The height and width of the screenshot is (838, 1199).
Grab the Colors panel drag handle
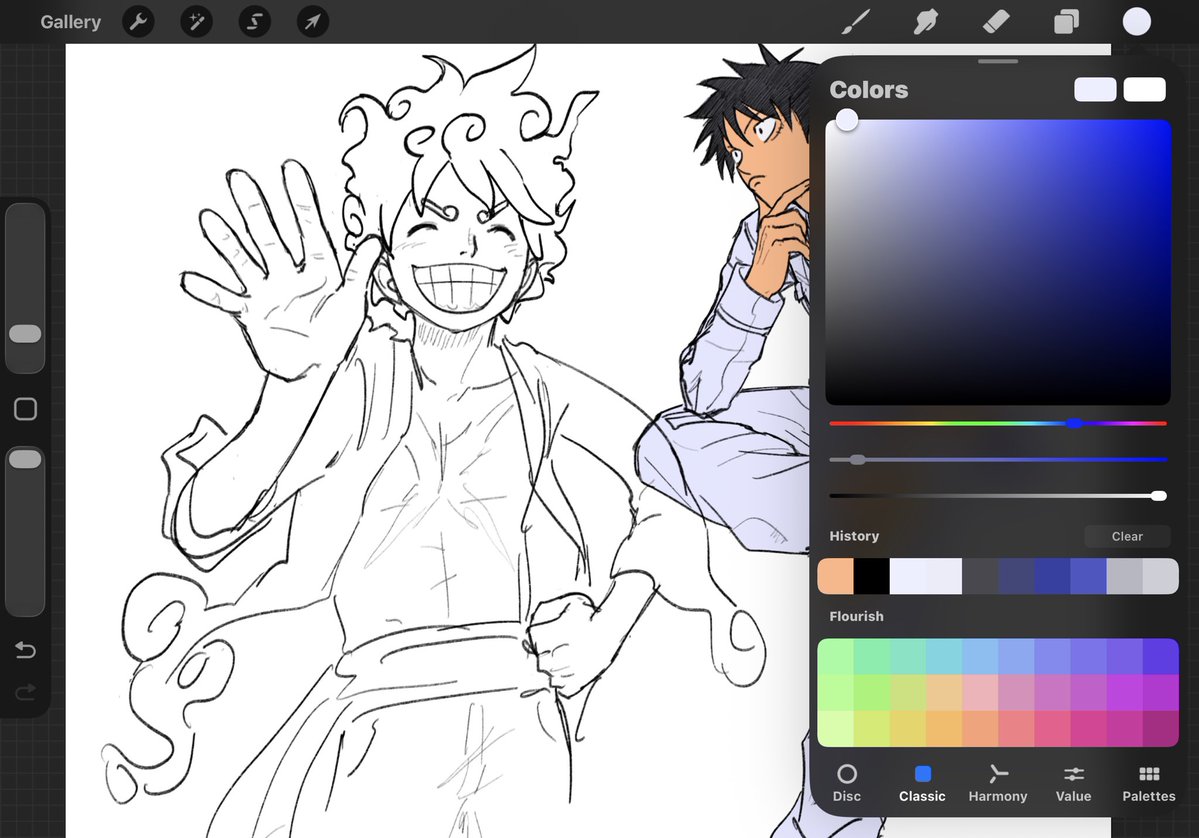[x=998, y=61]
